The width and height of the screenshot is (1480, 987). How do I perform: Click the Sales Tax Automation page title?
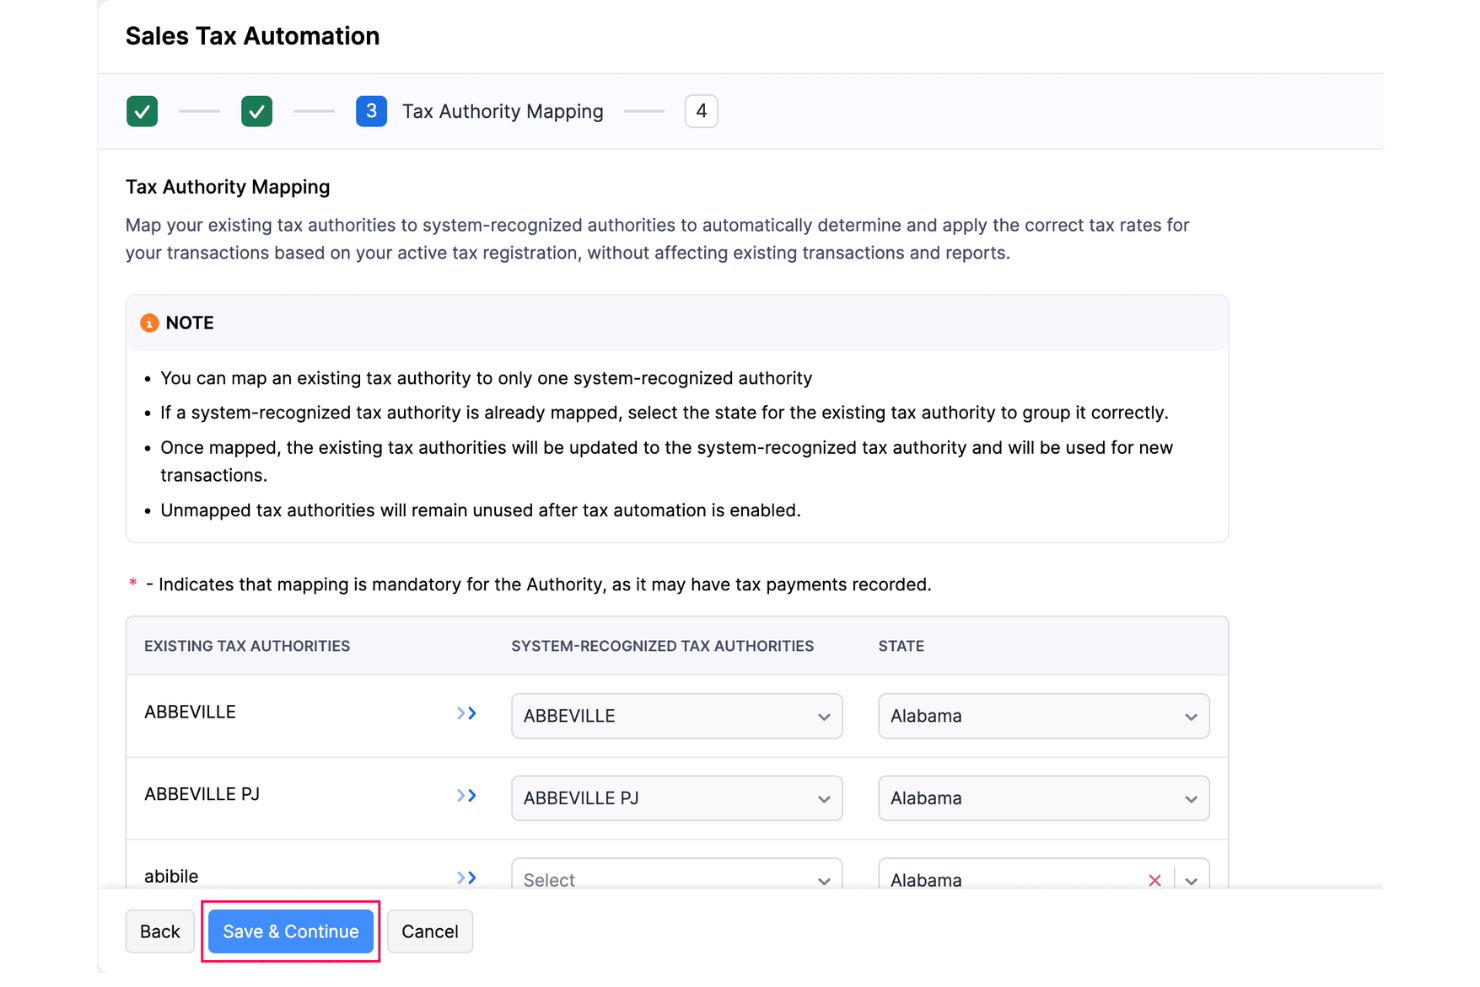tap(253, 36)
